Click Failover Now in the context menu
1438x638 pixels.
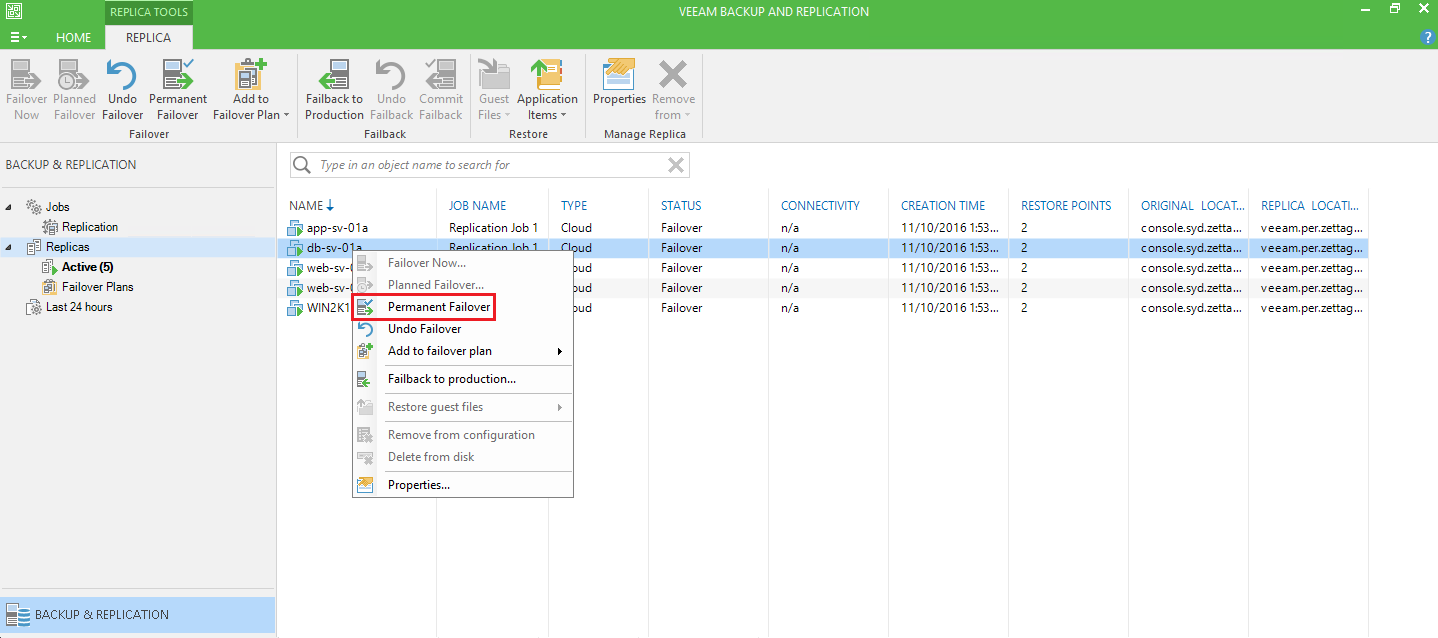click(463, 263)
